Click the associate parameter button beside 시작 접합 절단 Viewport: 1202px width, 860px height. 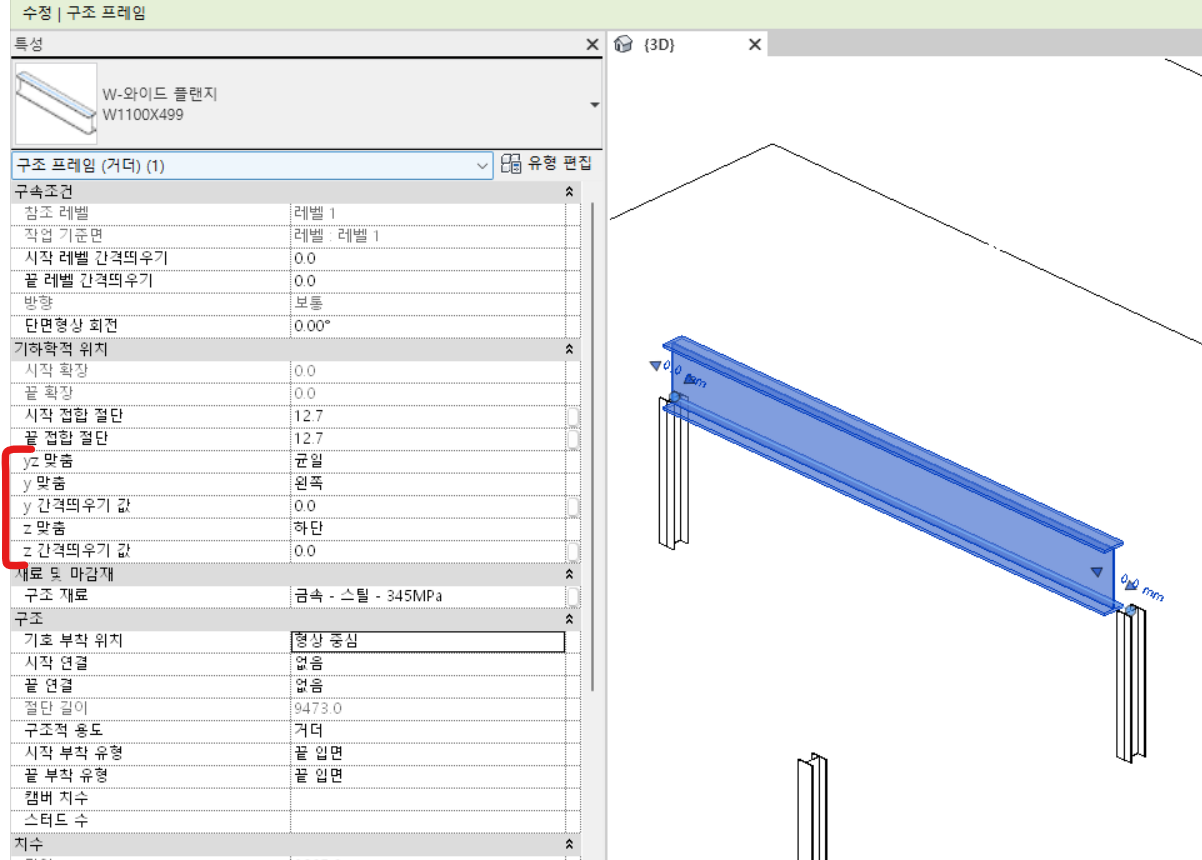click(572, 416)
